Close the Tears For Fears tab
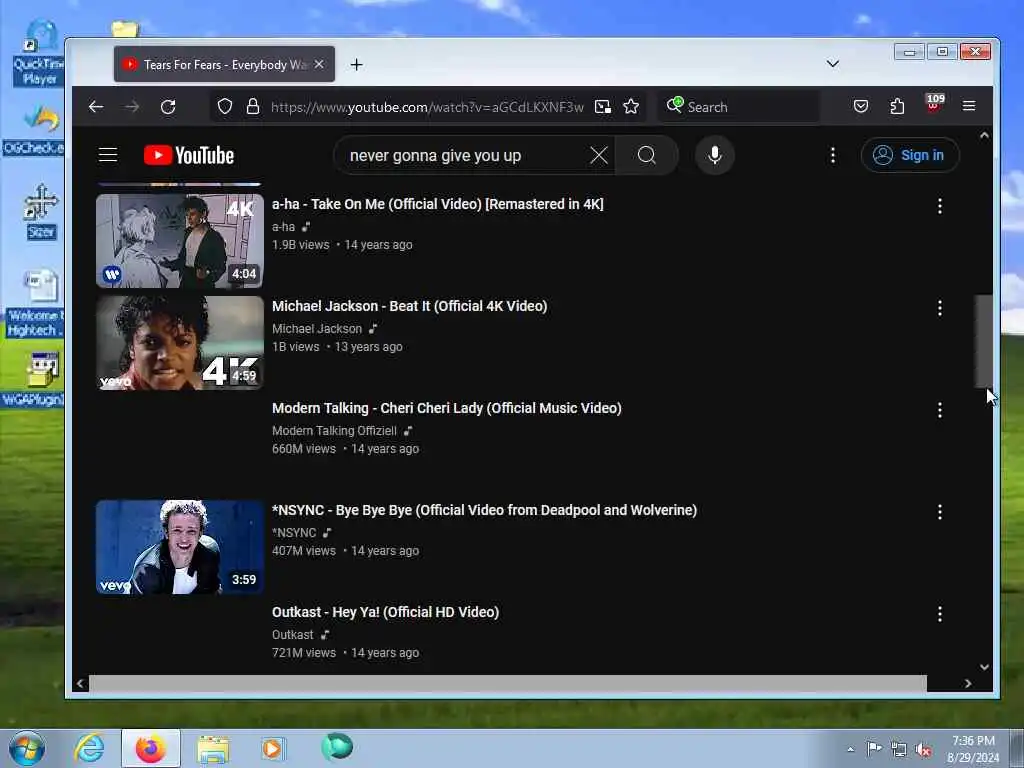The image size is (1024, 768). pyautogui.click(x=319, y=64)
